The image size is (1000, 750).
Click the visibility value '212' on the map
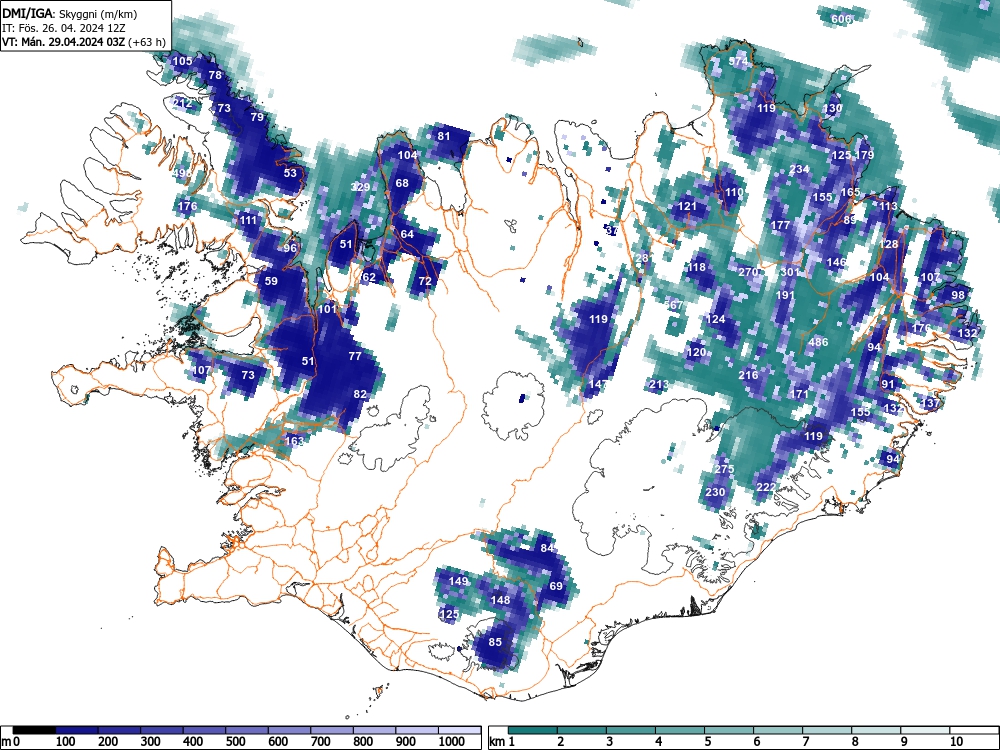click(x=182, y=103)
